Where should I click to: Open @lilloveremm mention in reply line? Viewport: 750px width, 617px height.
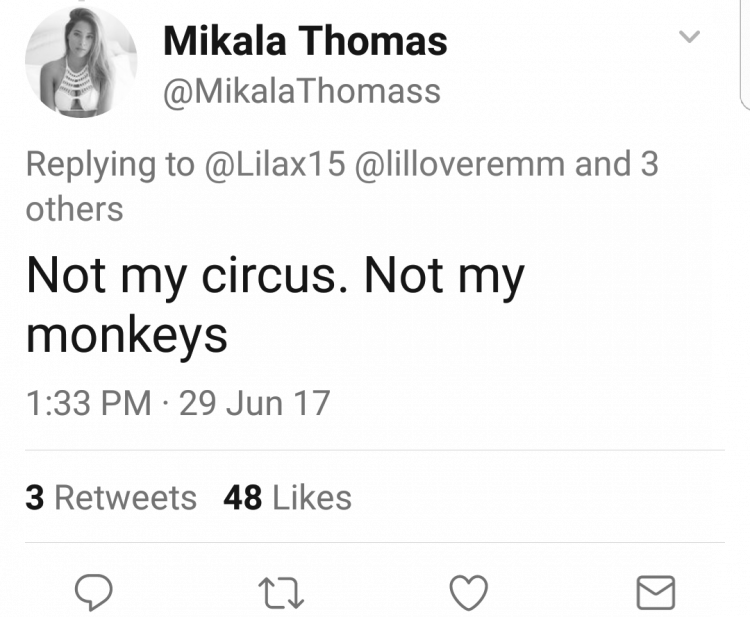[460, 164]
